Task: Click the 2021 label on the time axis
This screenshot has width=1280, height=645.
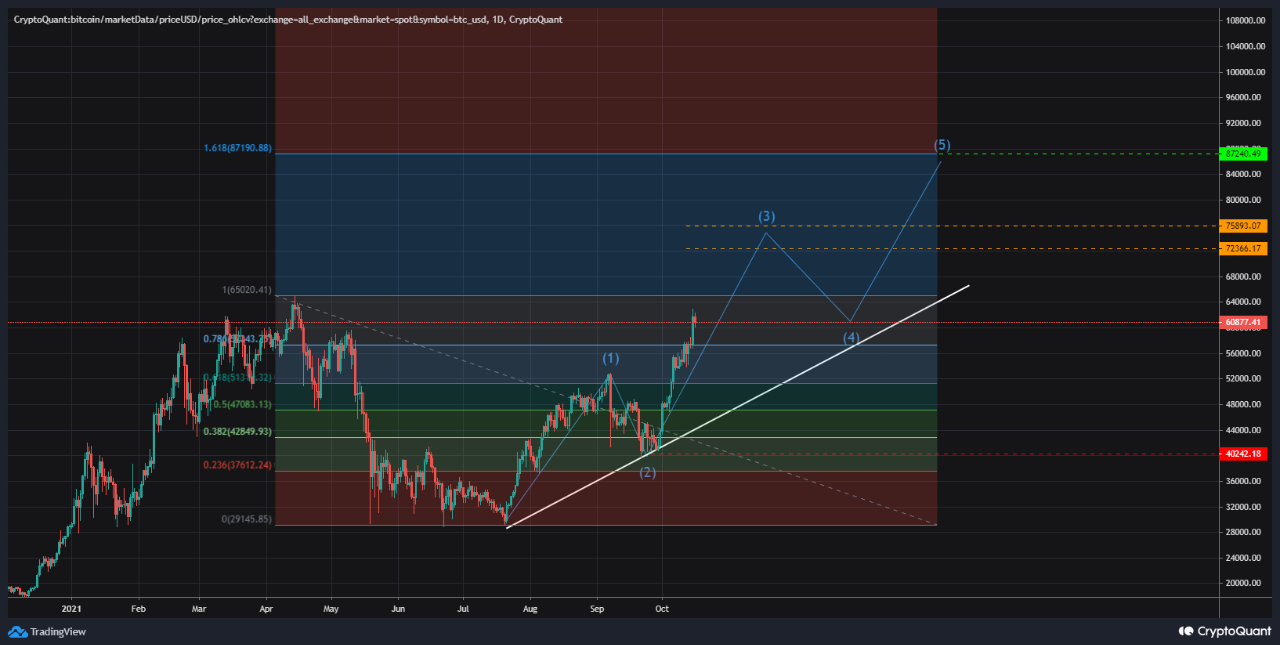Action: (x=71, y=608)
